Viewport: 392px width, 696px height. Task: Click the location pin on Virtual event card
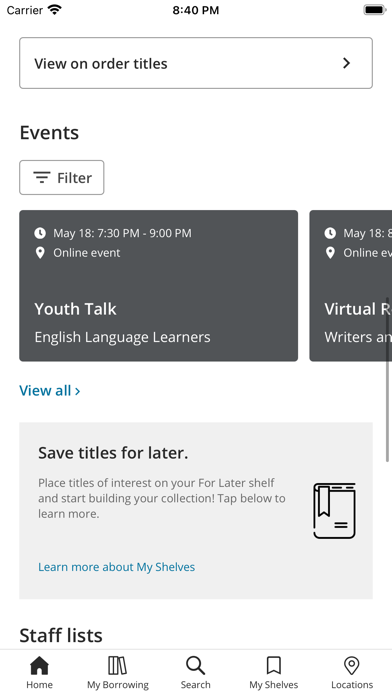[330, 253]
